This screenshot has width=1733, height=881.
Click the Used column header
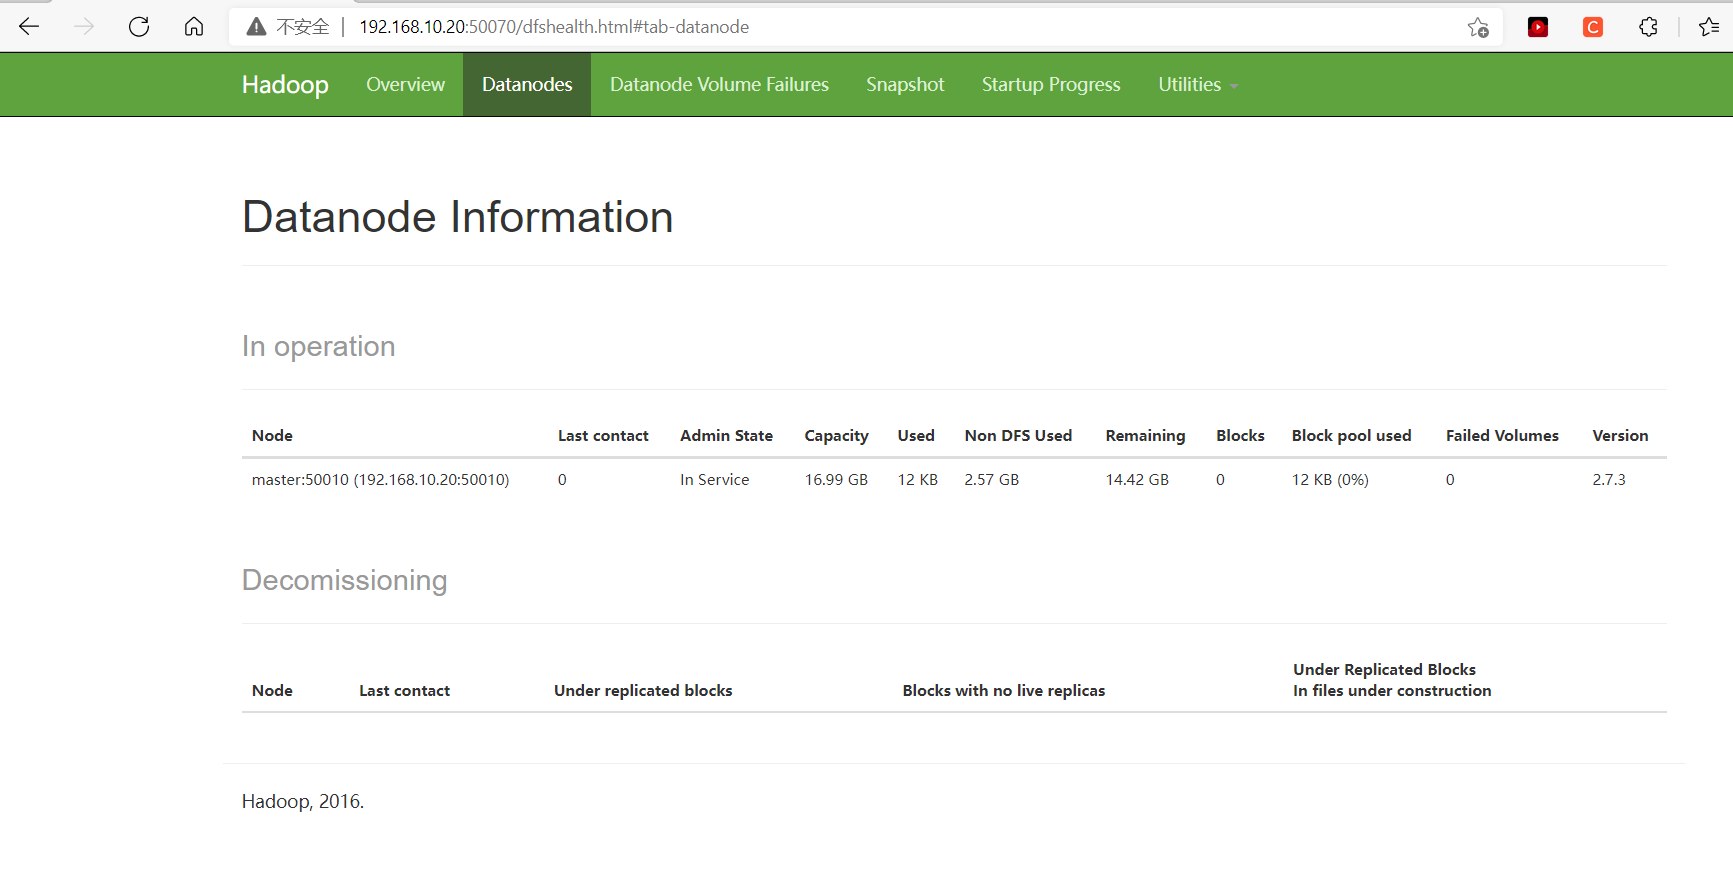(x=916, y=436)
